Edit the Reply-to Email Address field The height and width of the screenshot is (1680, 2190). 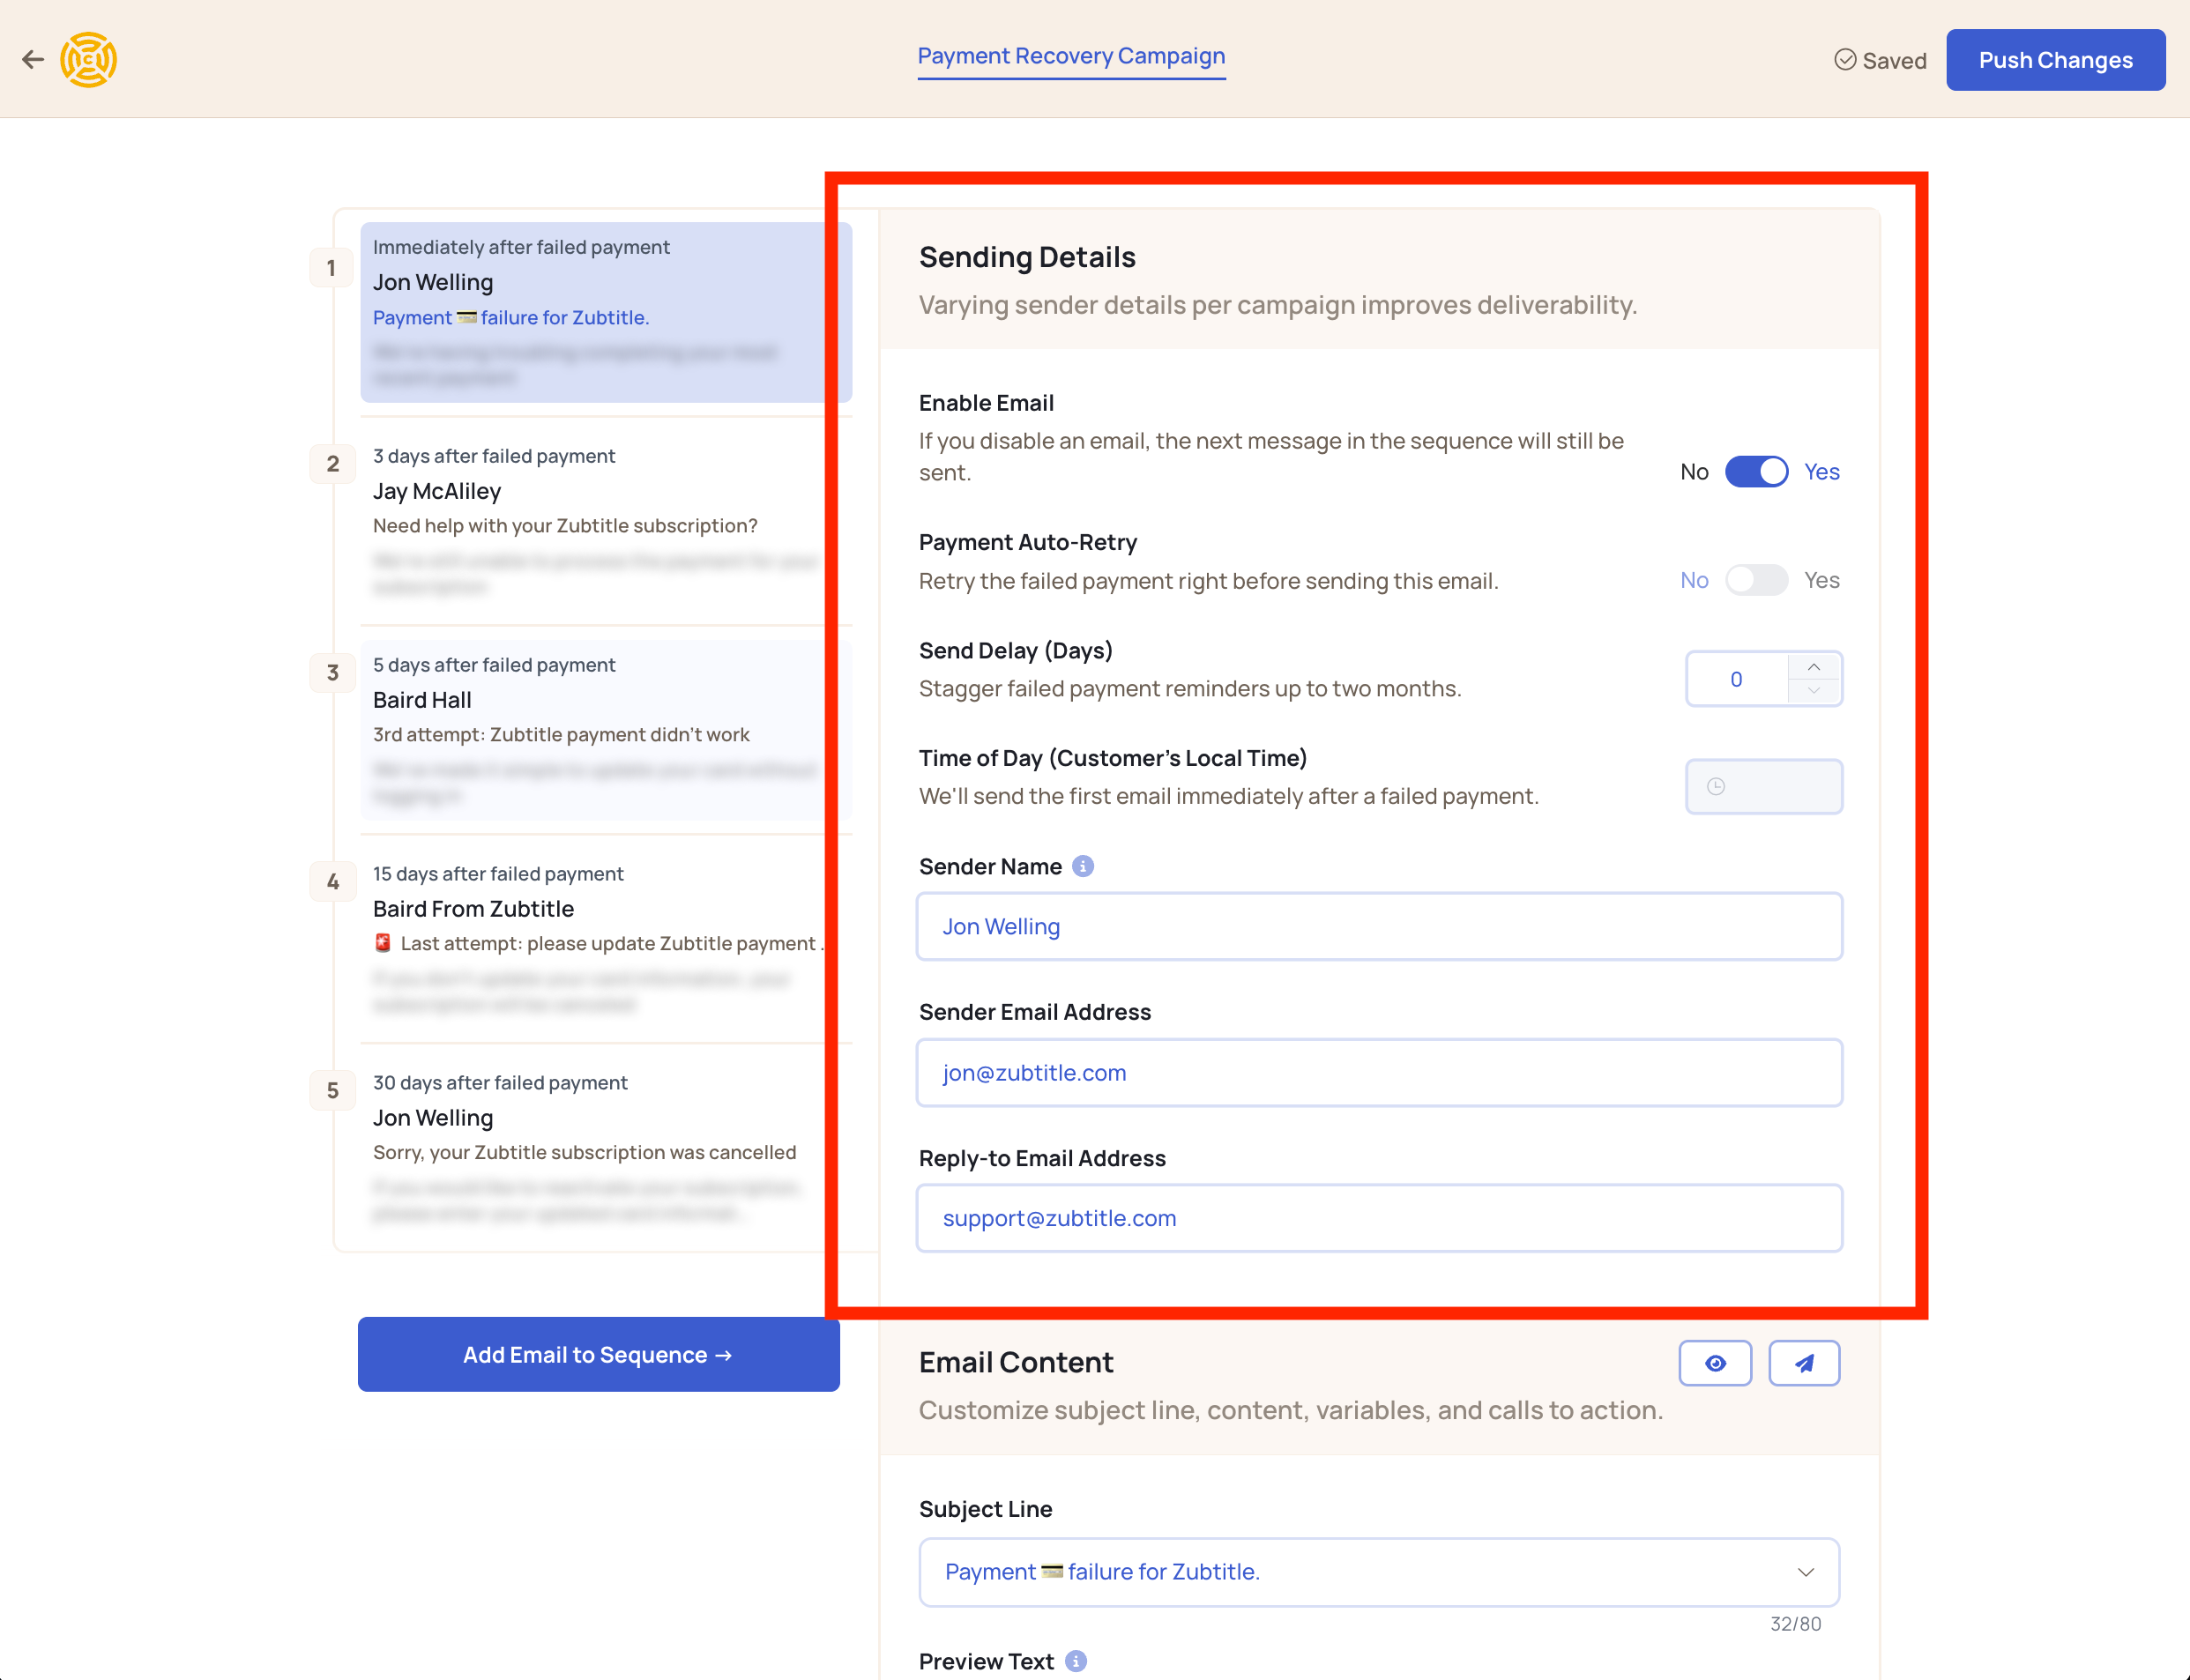click(1379, 1218)
